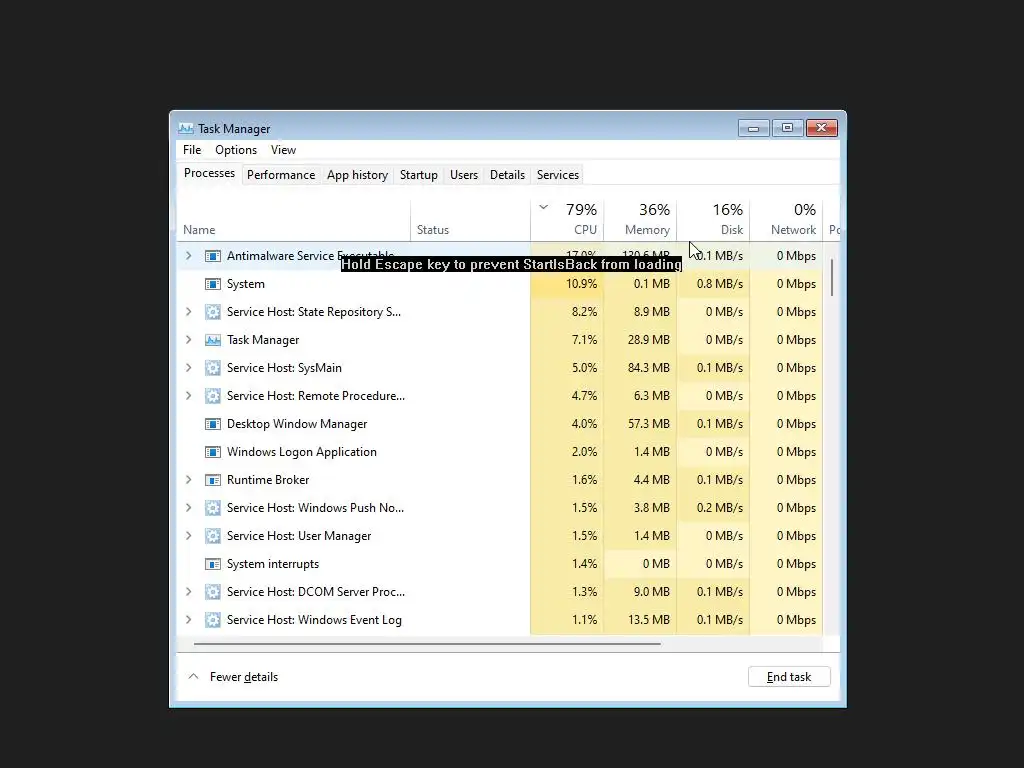Maximize the Task Manager window
Image resolution: width=1024 pixels, height=768 pixels.
[787, 128]
